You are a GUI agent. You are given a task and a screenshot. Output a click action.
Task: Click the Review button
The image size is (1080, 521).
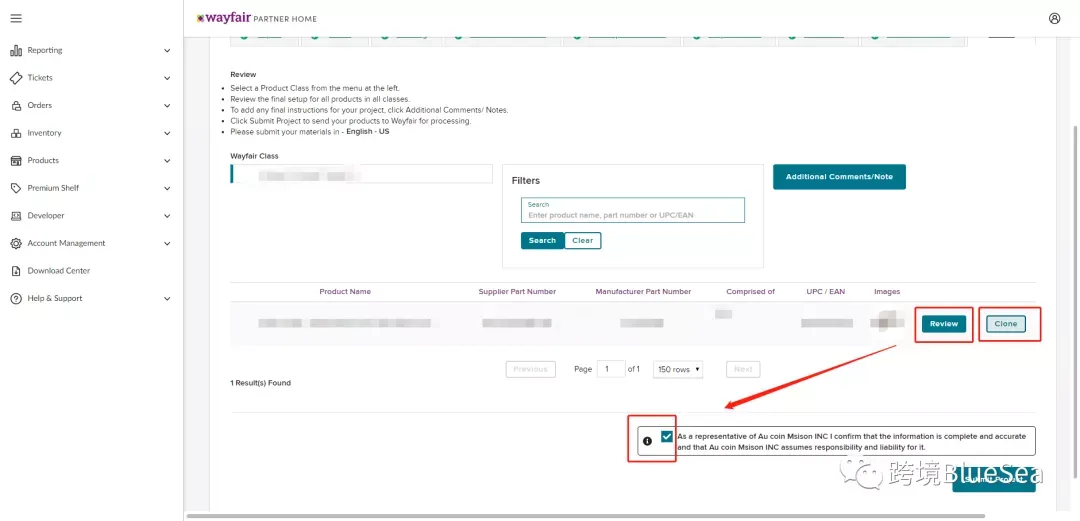(x=944, y=324)
